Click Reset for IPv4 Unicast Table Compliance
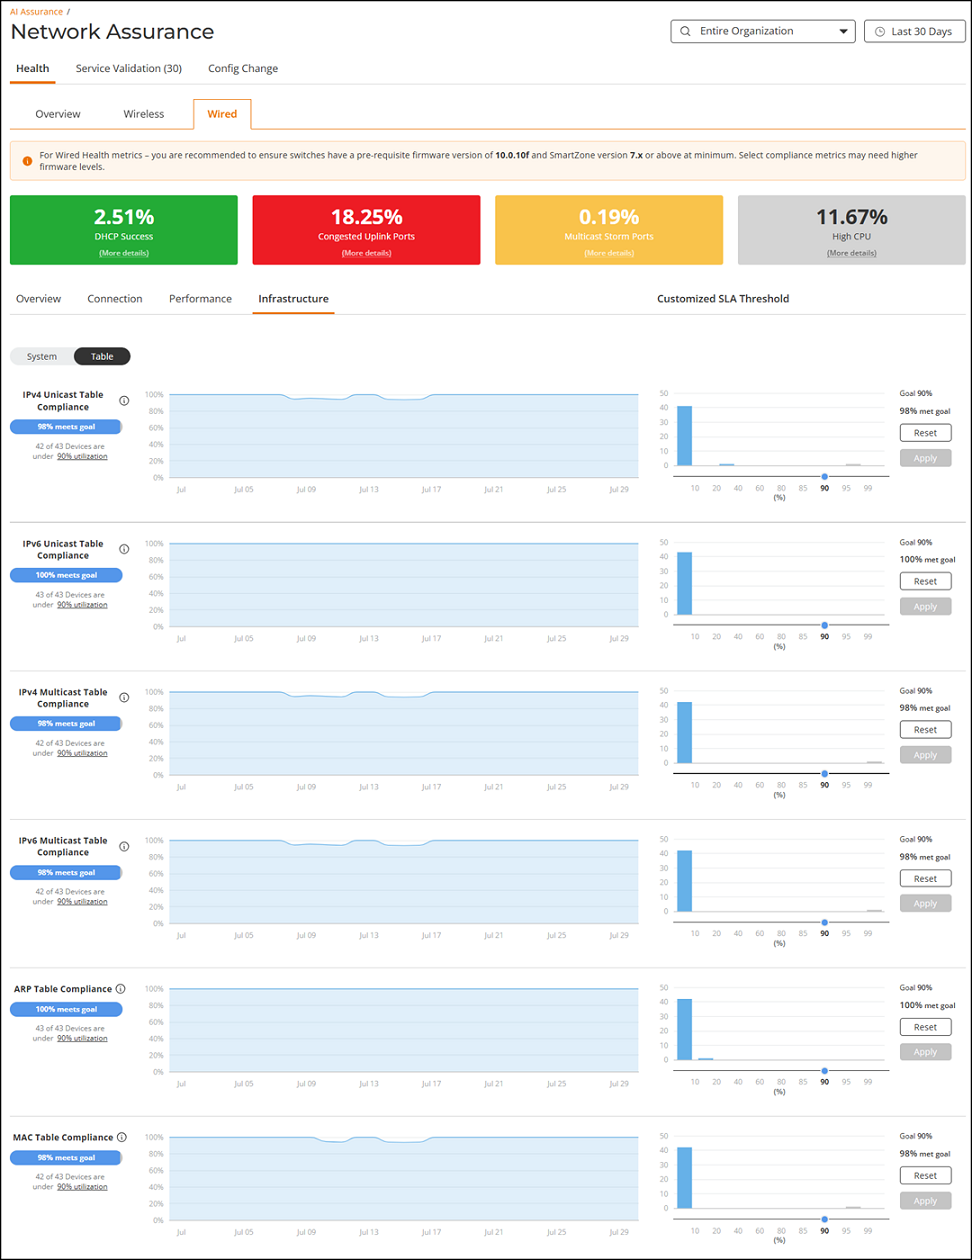The width and height of the screenshot is (972, 1260). pyautogui.click(x=925, y=433)
